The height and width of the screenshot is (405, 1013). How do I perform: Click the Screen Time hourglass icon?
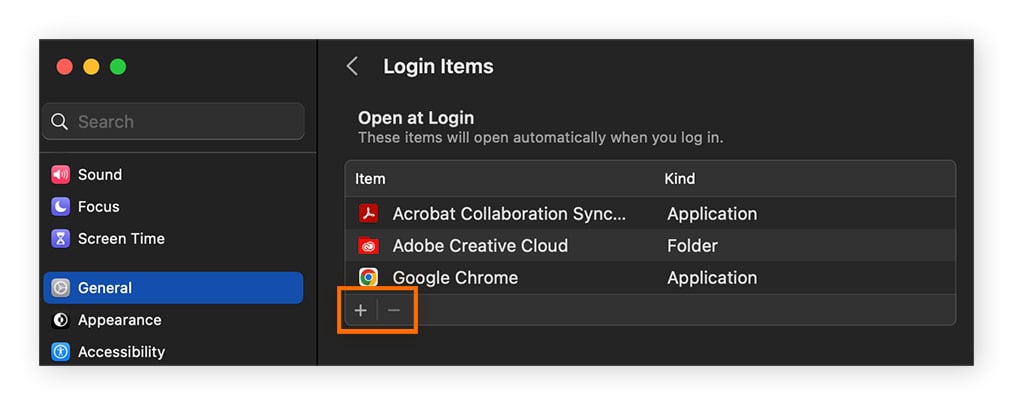(60, 239)
